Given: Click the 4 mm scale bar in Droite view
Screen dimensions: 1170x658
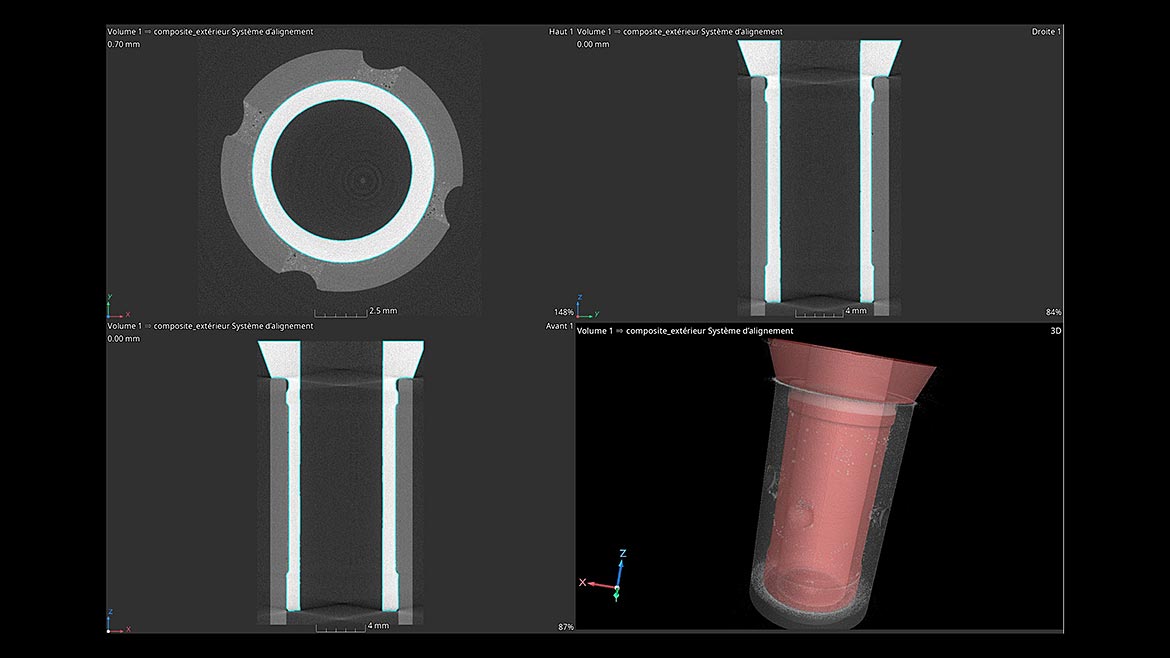Looking at the screenshot, I should (x=830, y=312).
